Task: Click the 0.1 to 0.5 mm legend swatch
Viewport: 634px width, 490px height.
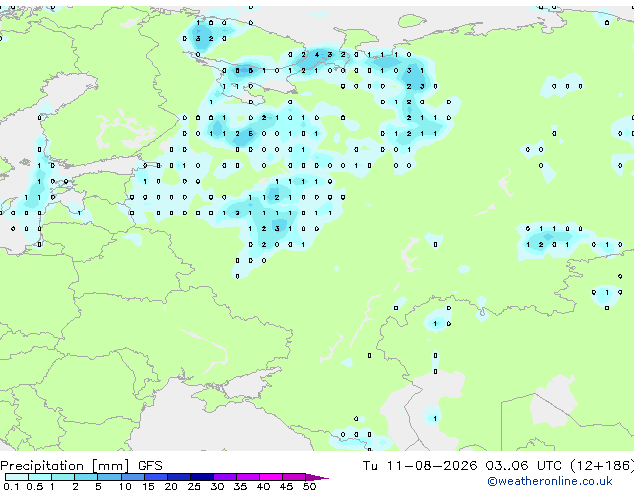Action: [x=17, y=477]
